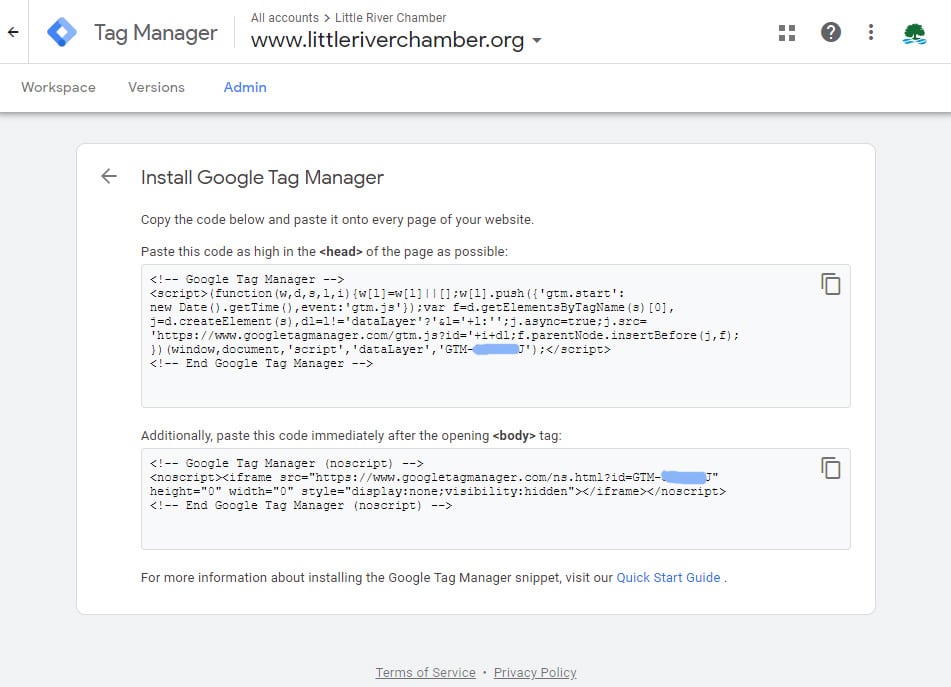Click the tree account avatar
Screen dimensions: 951x687
click(914, 33)
